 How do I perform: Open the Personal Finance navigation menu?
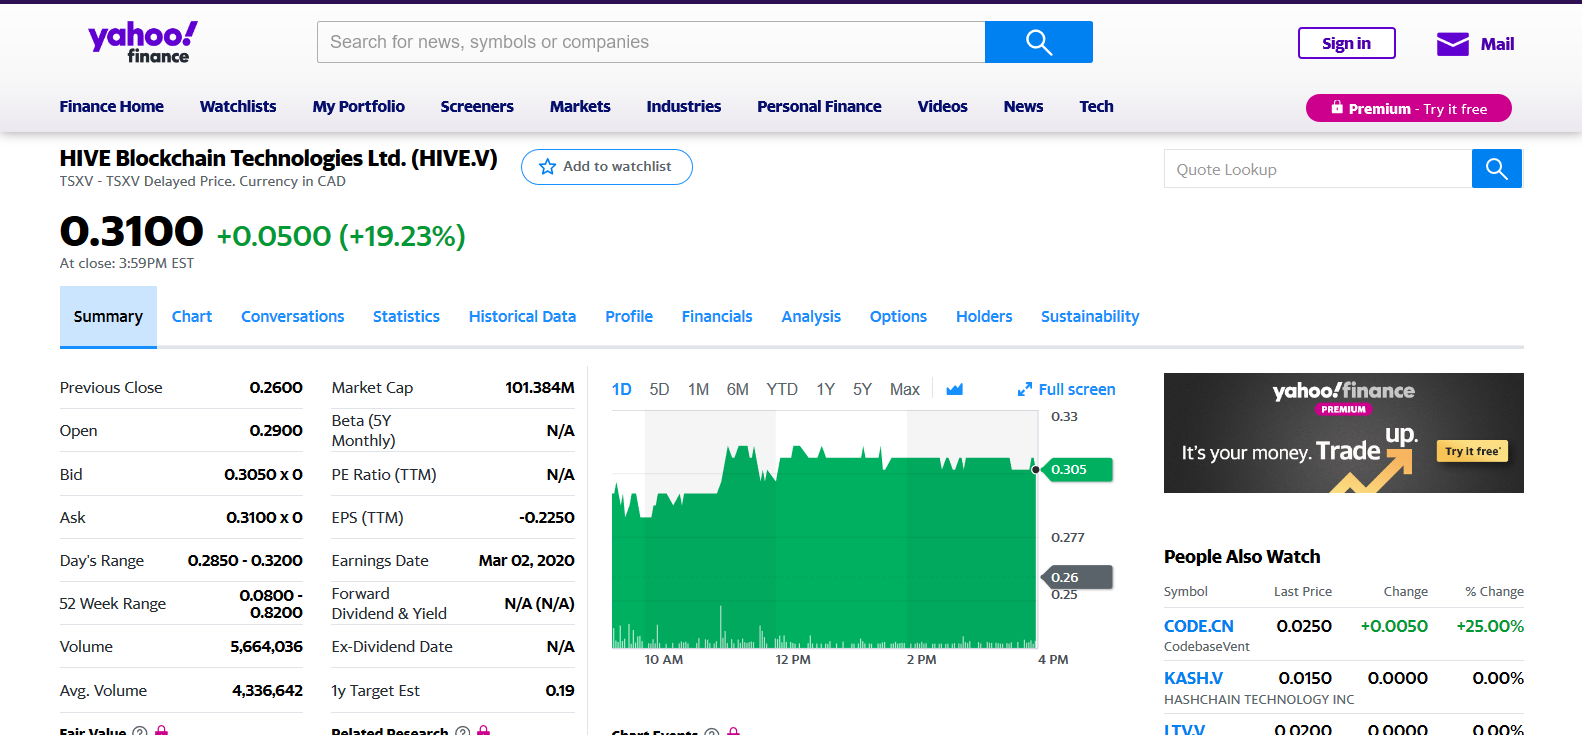coord(819,106)
